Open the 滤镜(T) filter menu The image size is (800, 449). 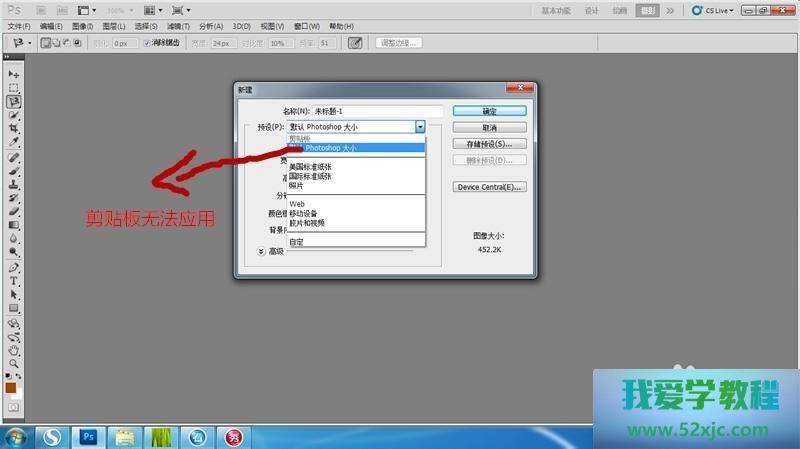pyautogui.click(x=179, y=26)
